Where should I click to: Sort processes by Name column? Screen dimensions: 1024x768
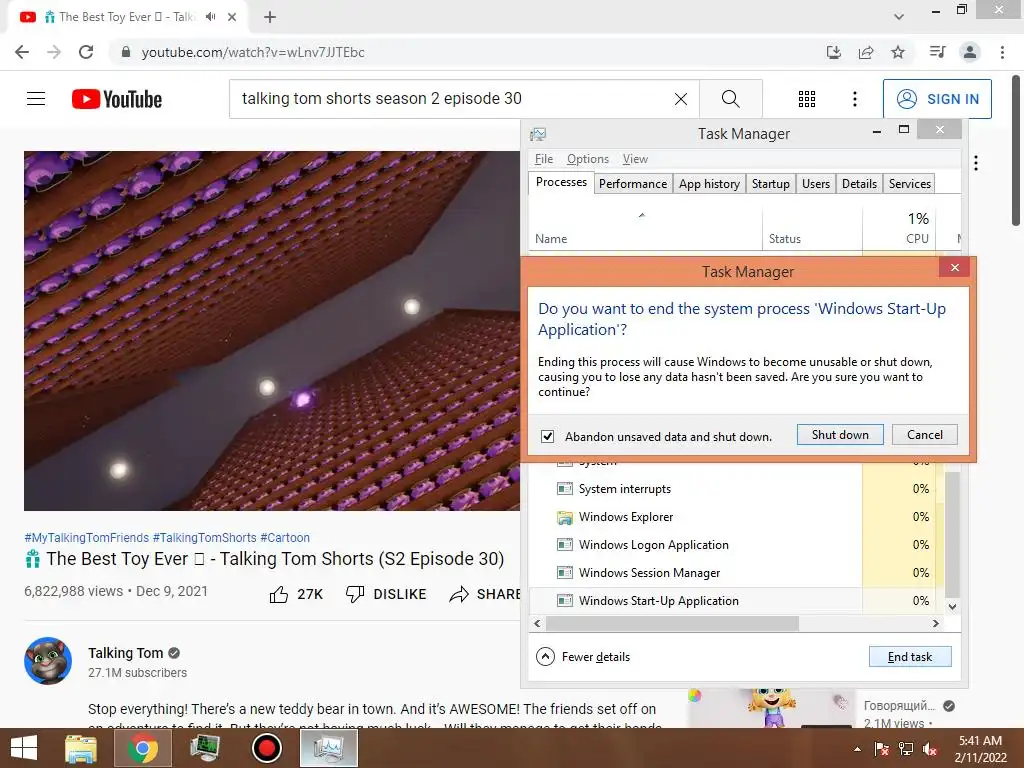click(x=645, y=229)
